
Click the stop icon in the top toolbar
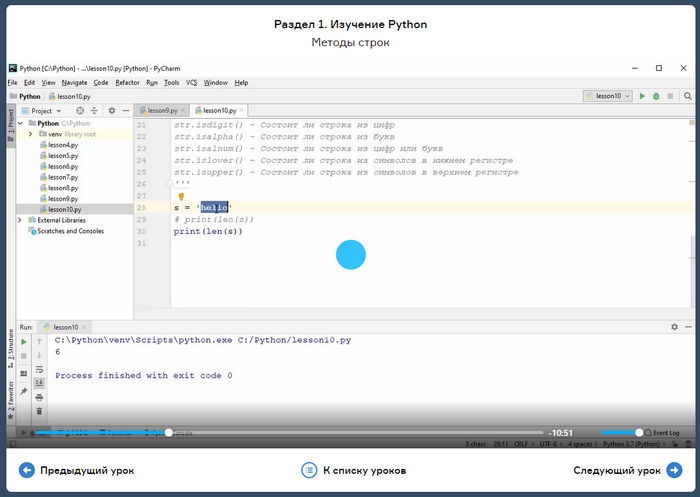[x=670, y=96]
